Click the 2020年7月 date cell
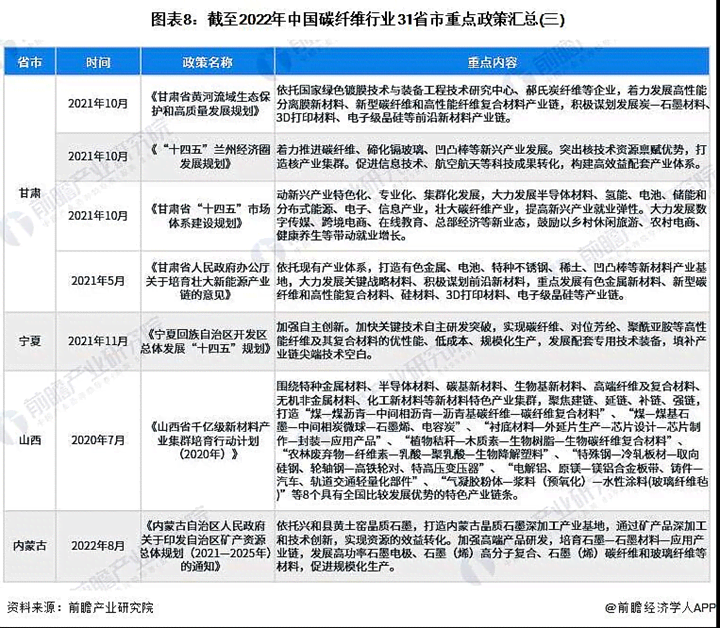The image size is (720, 628). [98, 439]
